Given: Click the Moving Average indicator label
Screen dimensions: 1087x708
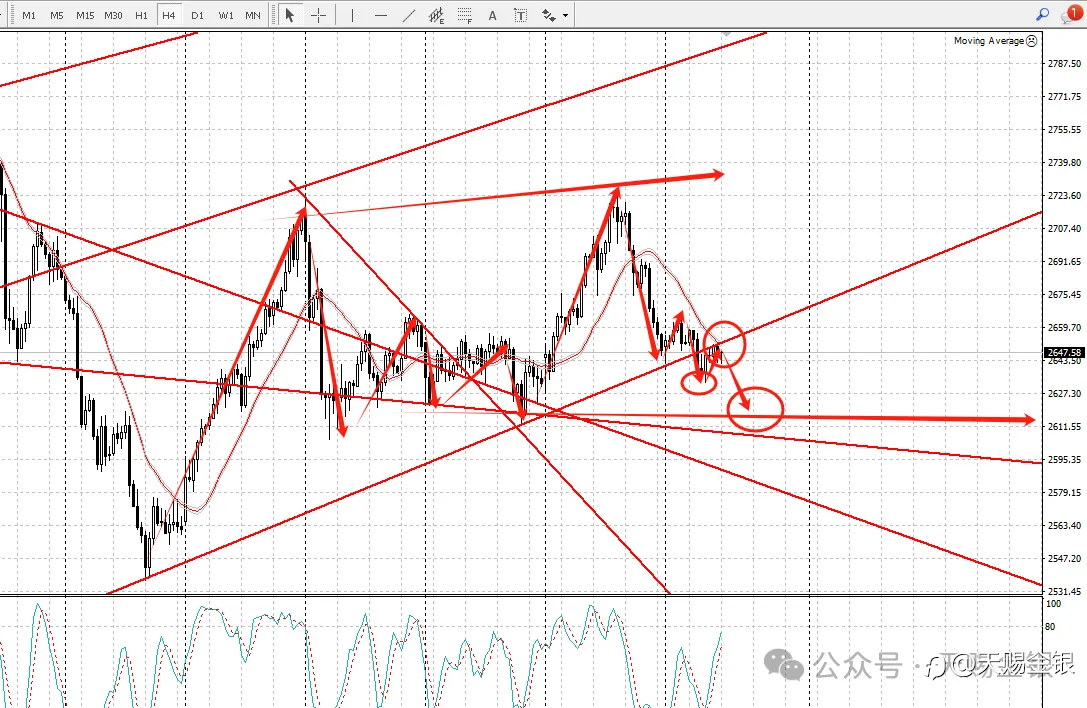Looking at the screenshot, I should point(989,41).
